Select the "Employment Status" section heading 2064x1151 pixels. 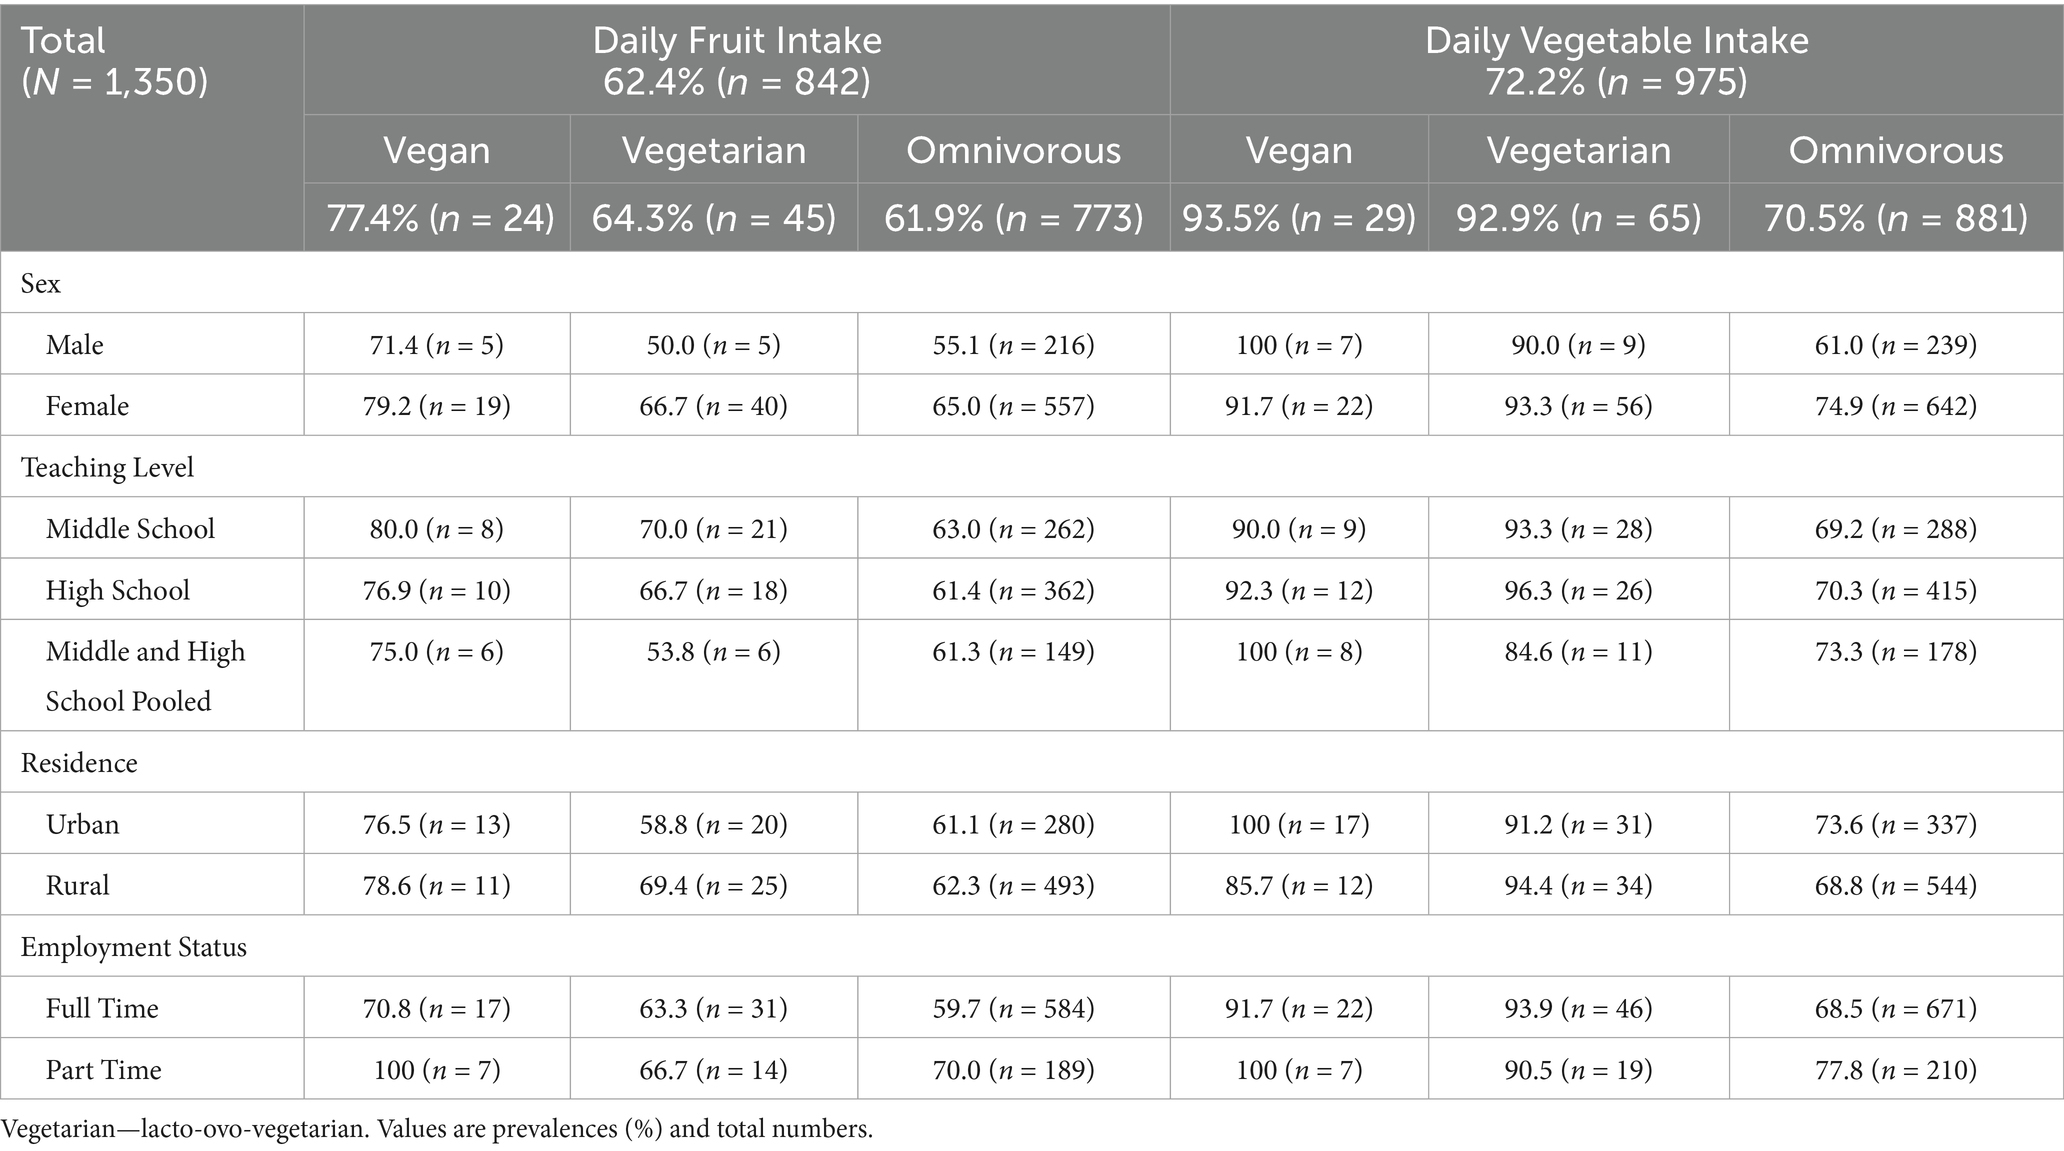pyautogui.click(x=134, y=947)
